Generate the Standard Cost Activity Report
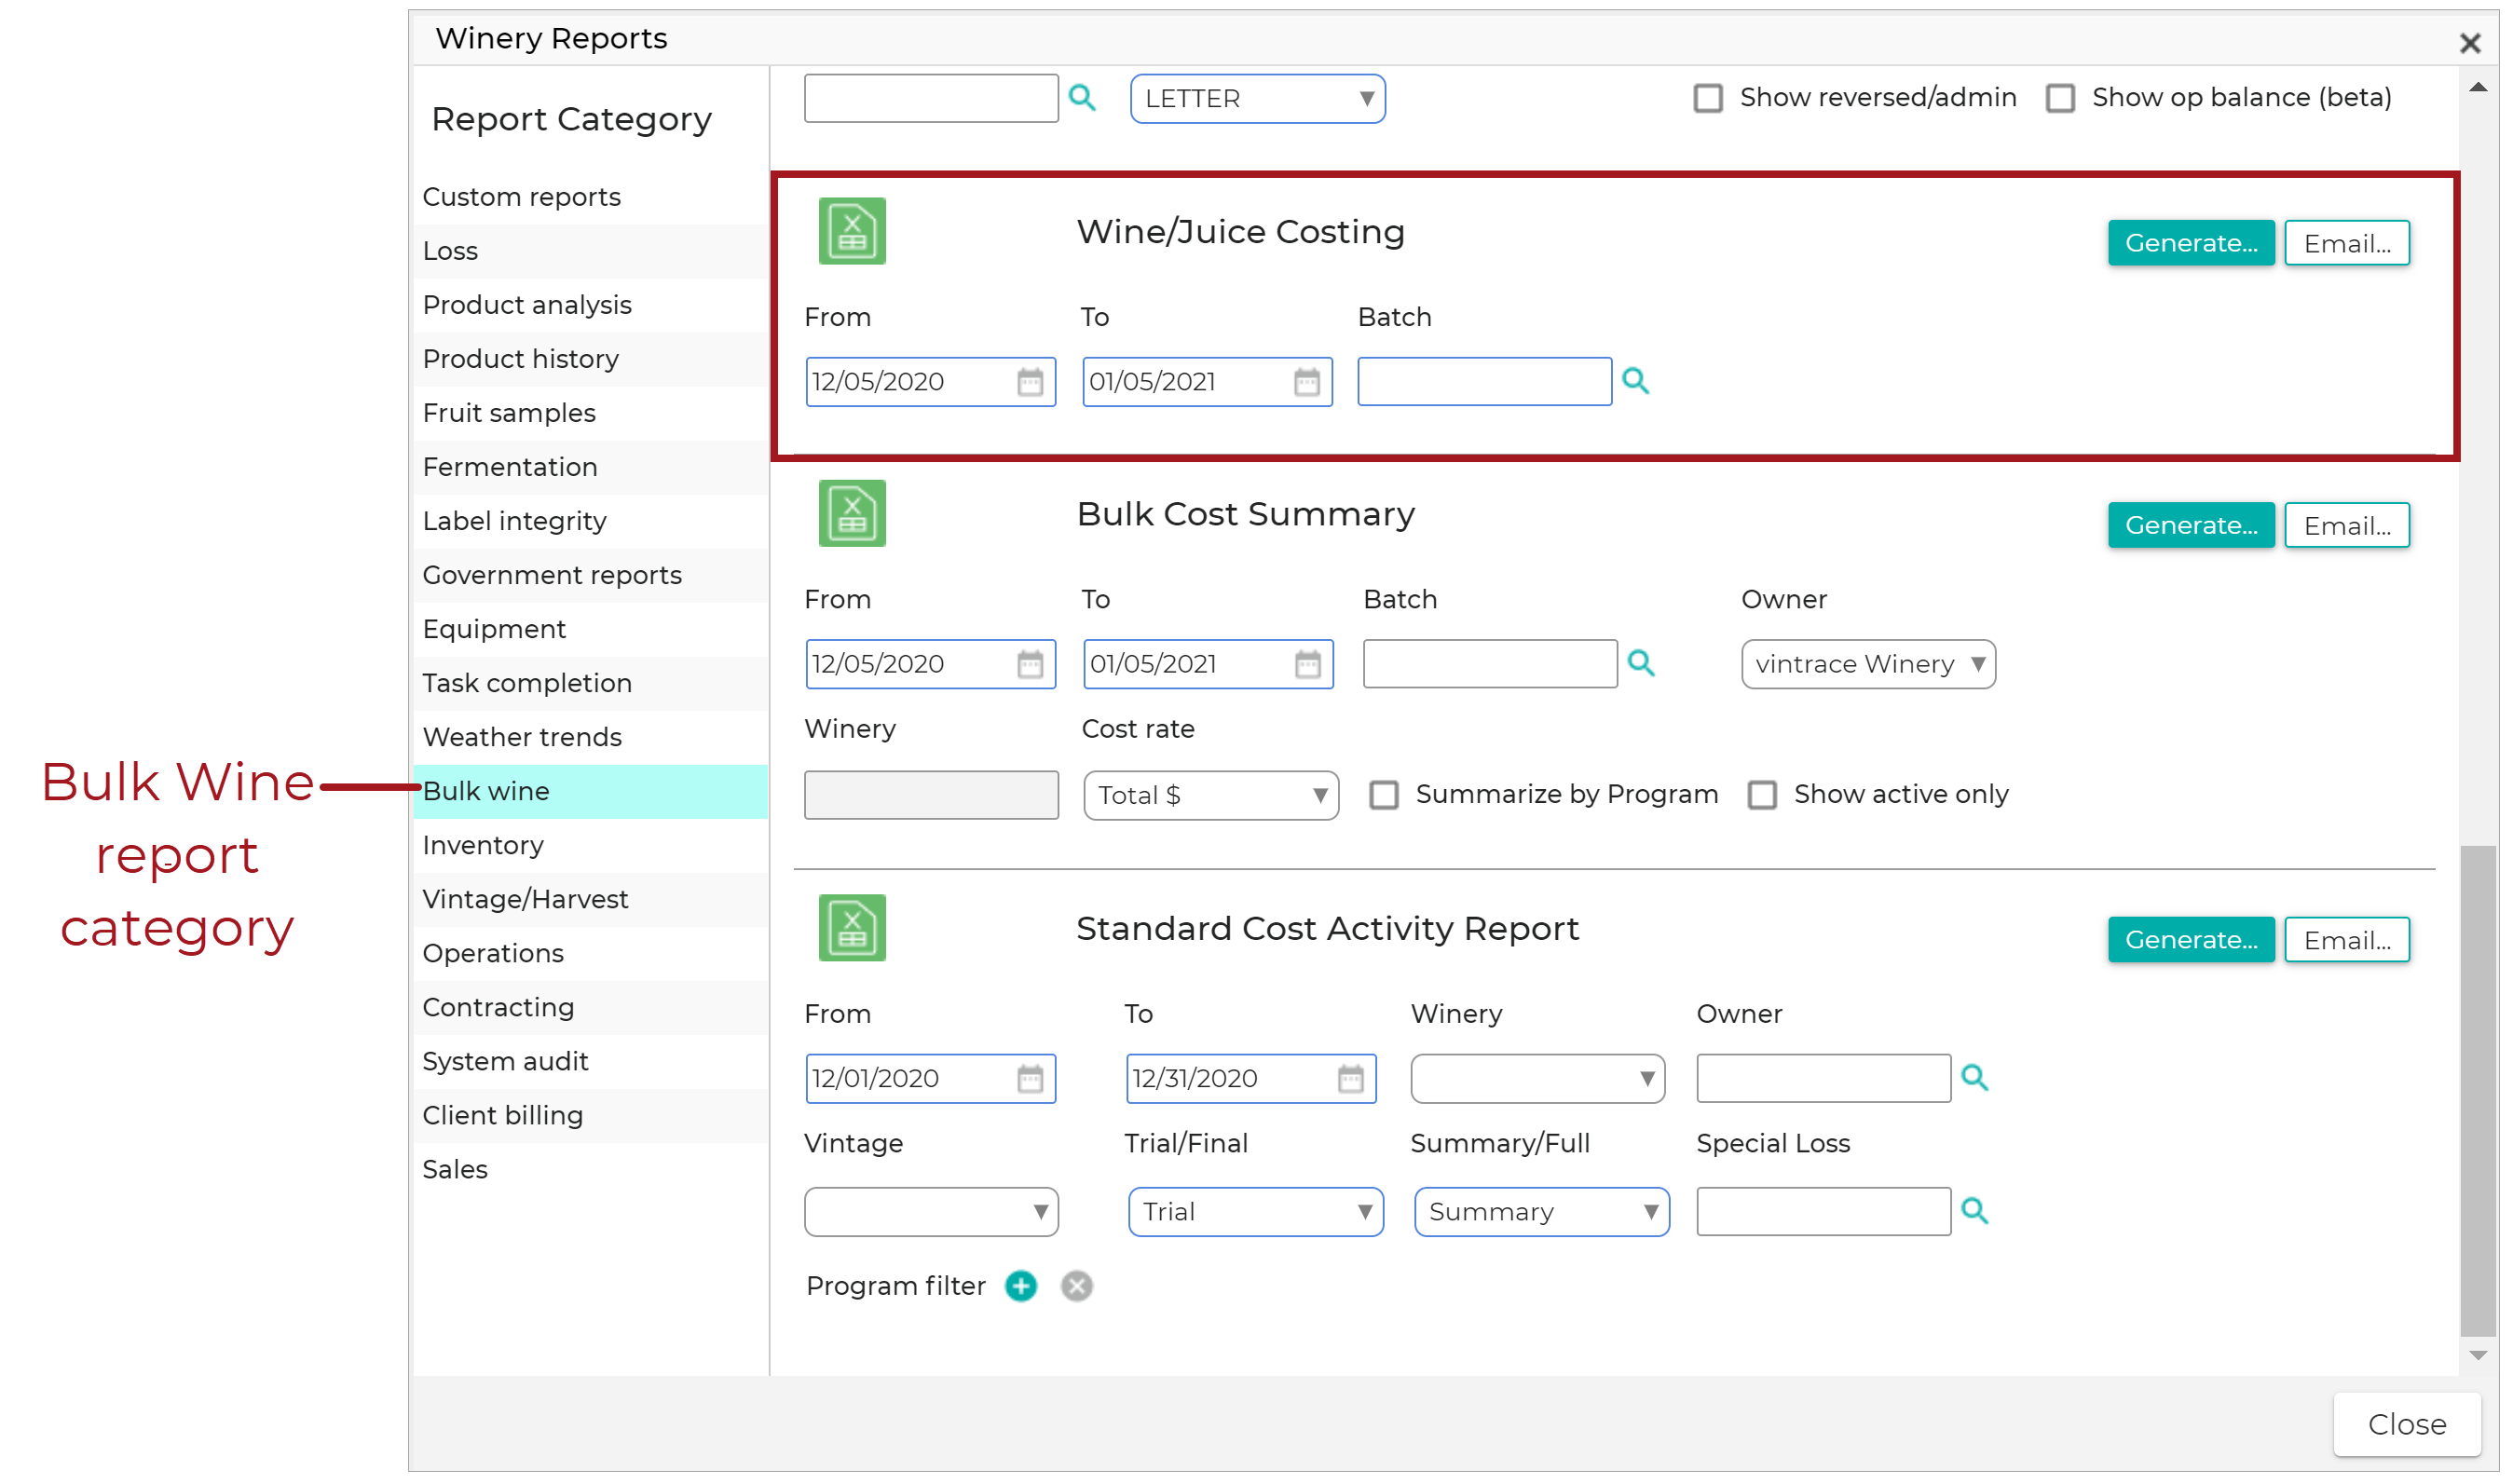 (2190, 940)
